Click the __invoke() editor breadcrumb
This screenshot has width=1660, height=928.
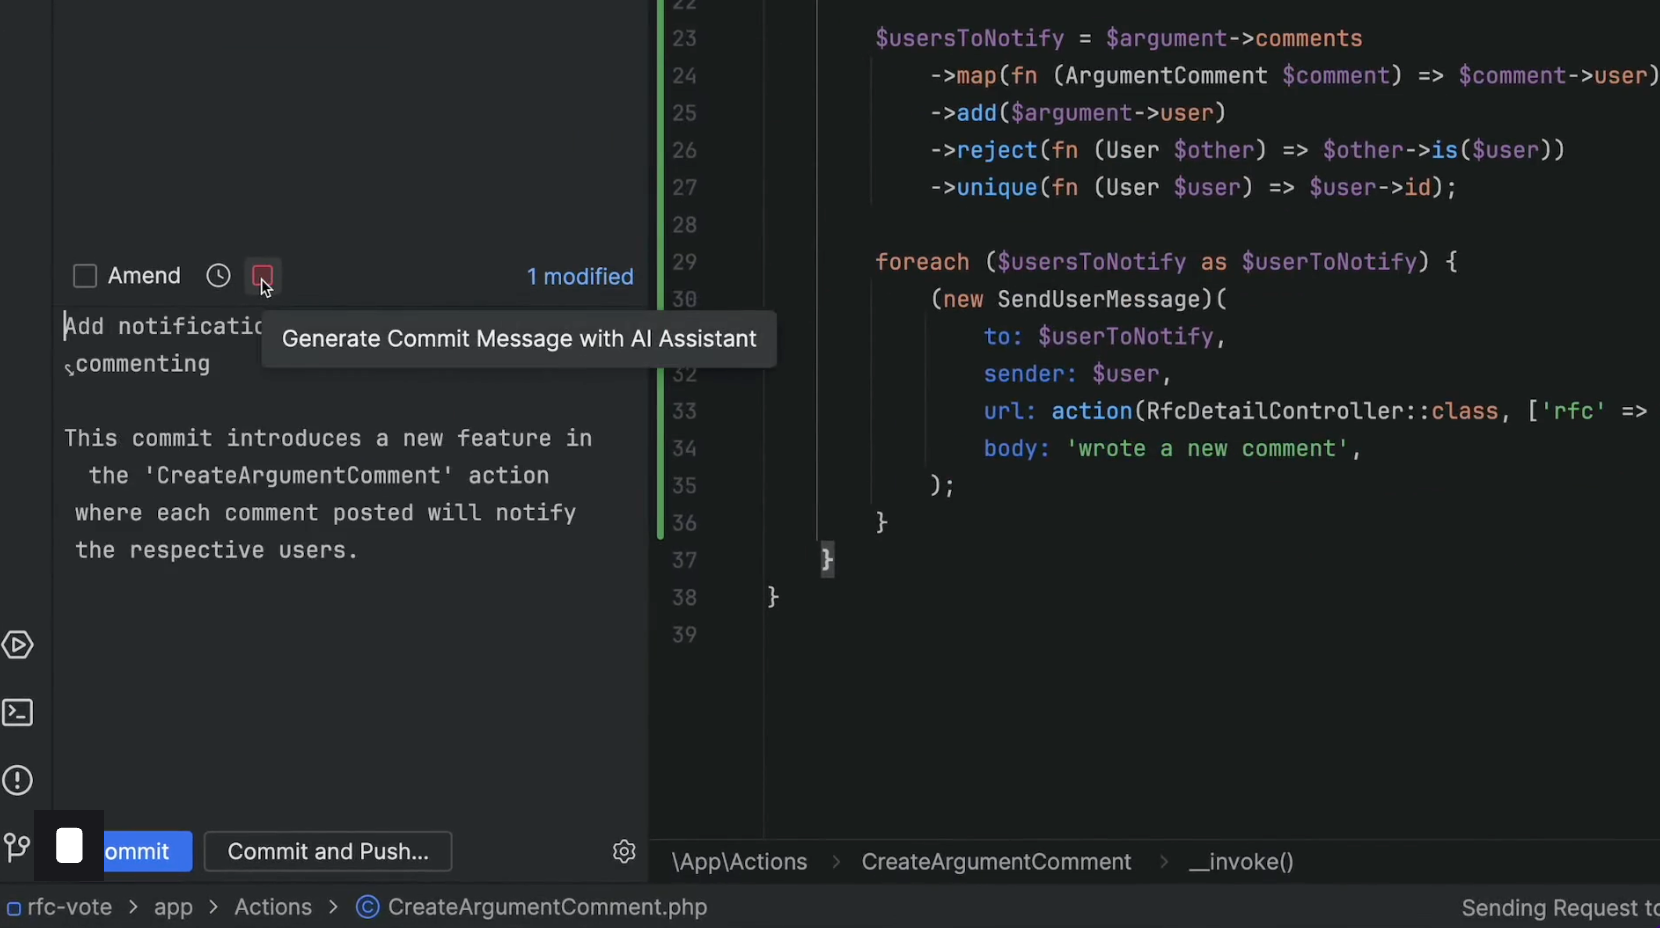(x=1241, y=861)
